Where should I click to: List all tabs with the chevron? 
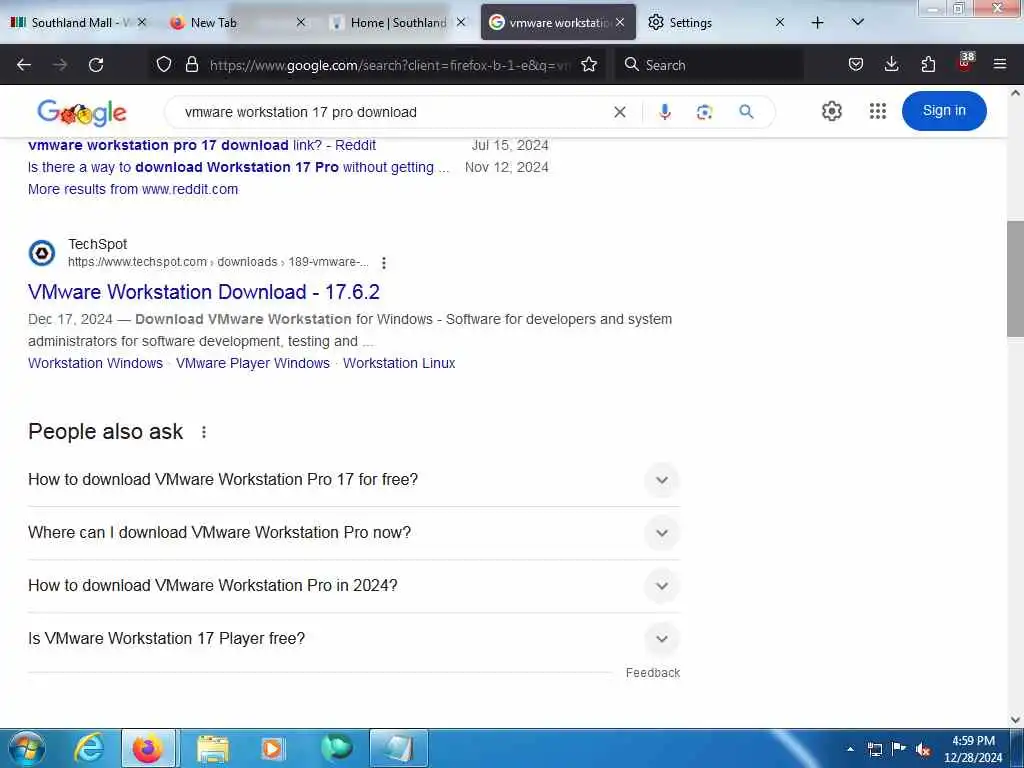(x=857, y=23)
